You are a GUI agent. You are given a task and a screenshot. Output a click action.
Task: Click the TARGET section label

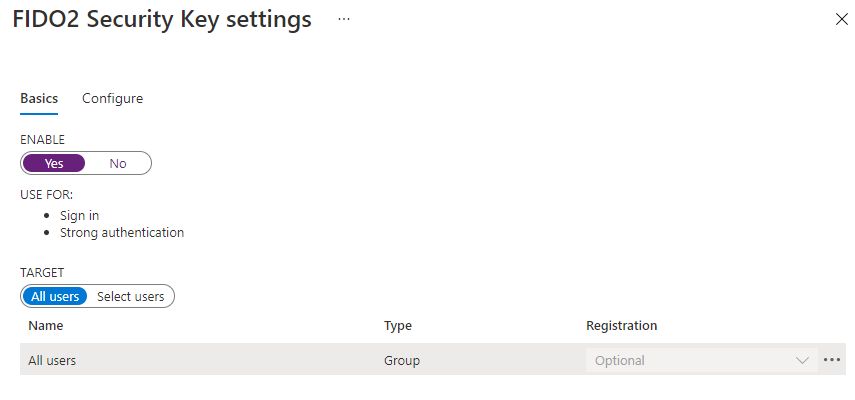[x=42, y=272]
